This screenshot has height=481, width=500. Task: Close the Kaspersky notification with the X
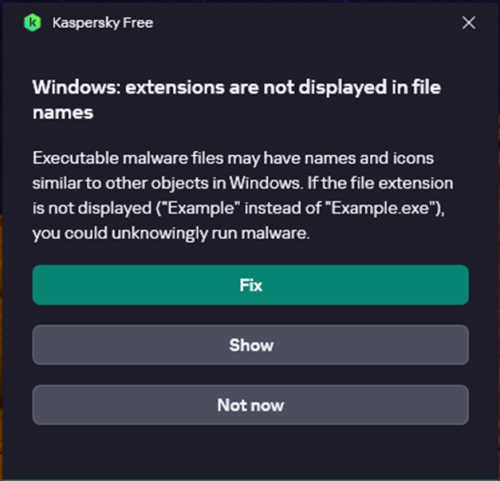469,23
